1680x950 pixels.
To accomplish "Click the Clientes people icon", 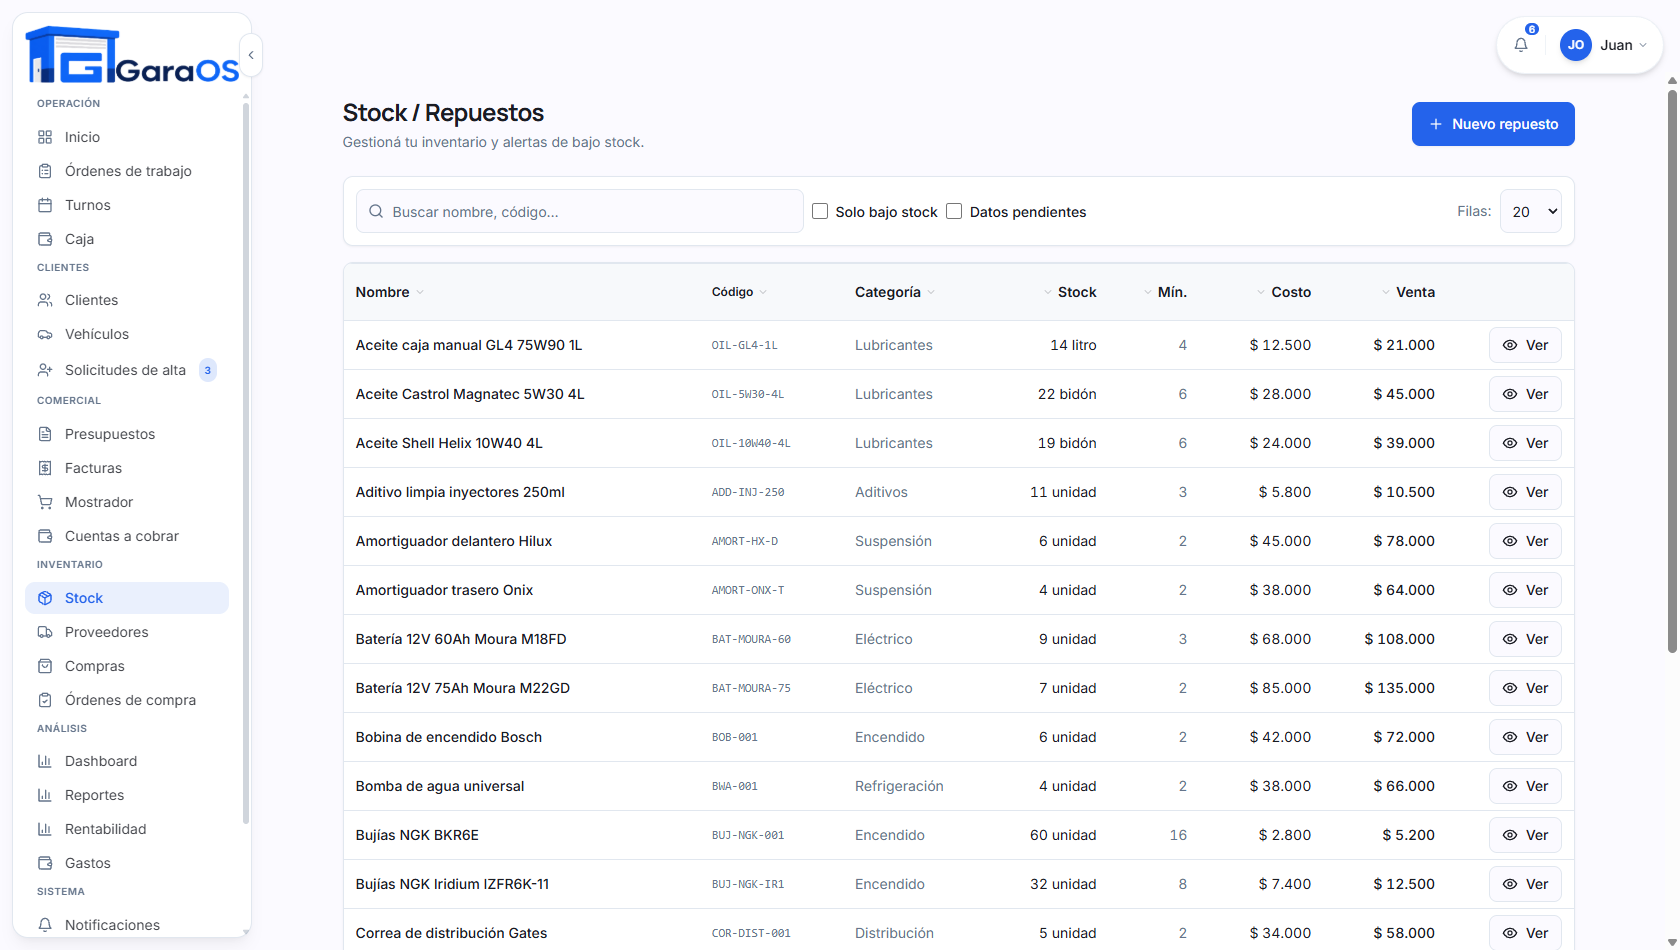I will (x=45, y=300).
